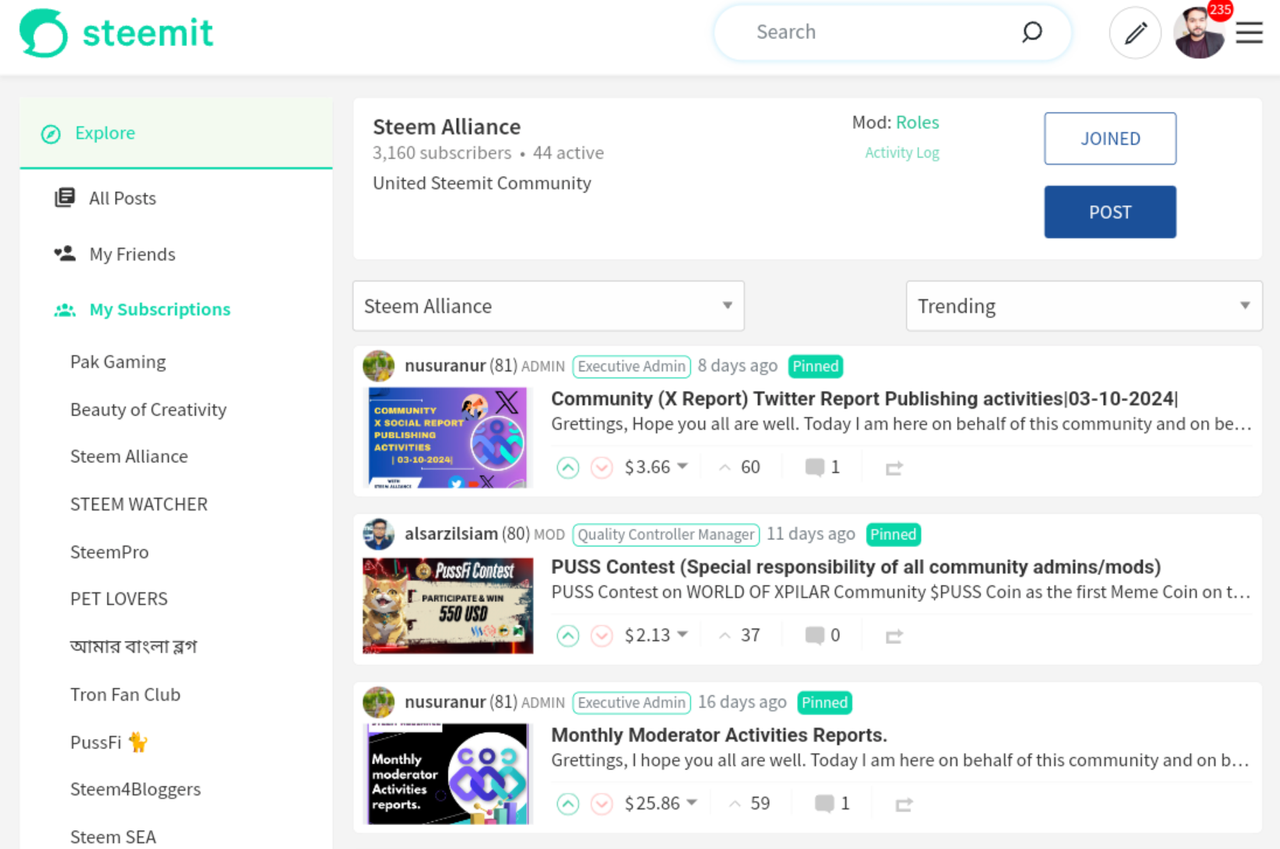Viewport: 1280px width, 849px height.
Task: Open the user profile avatar
Action: [1199, 33]
